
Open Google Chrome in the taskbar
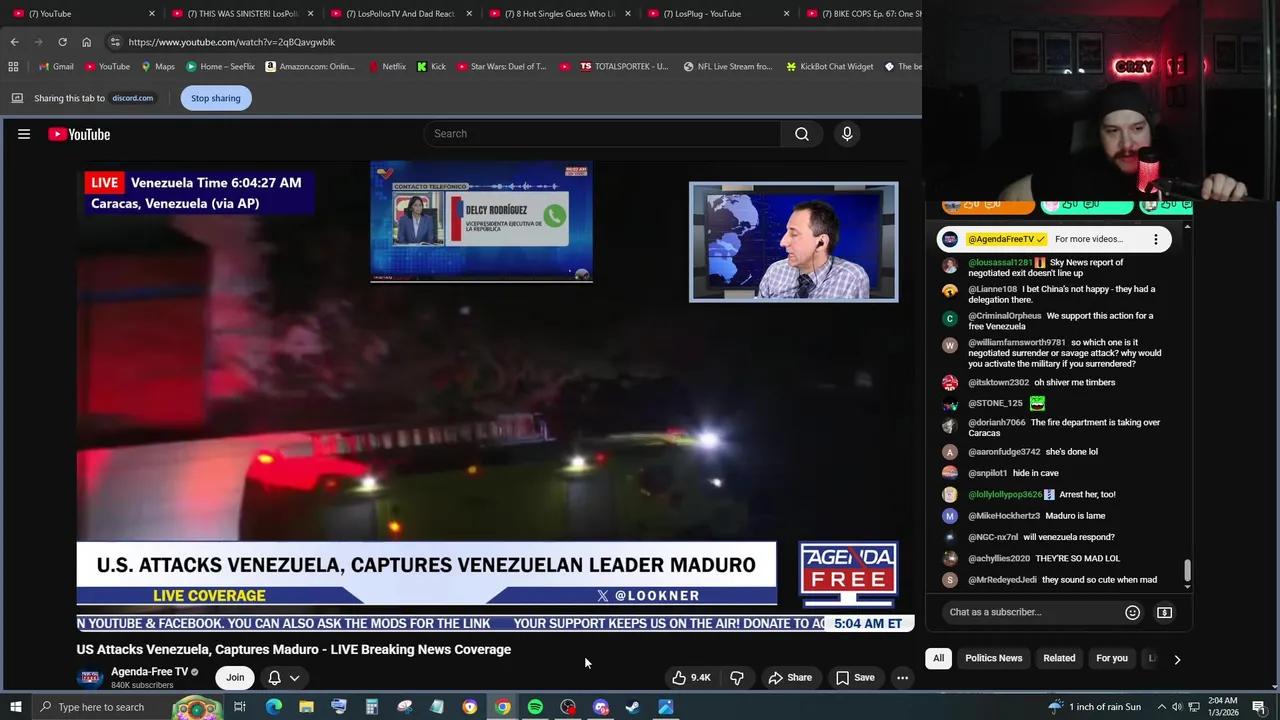pos(502,707)
